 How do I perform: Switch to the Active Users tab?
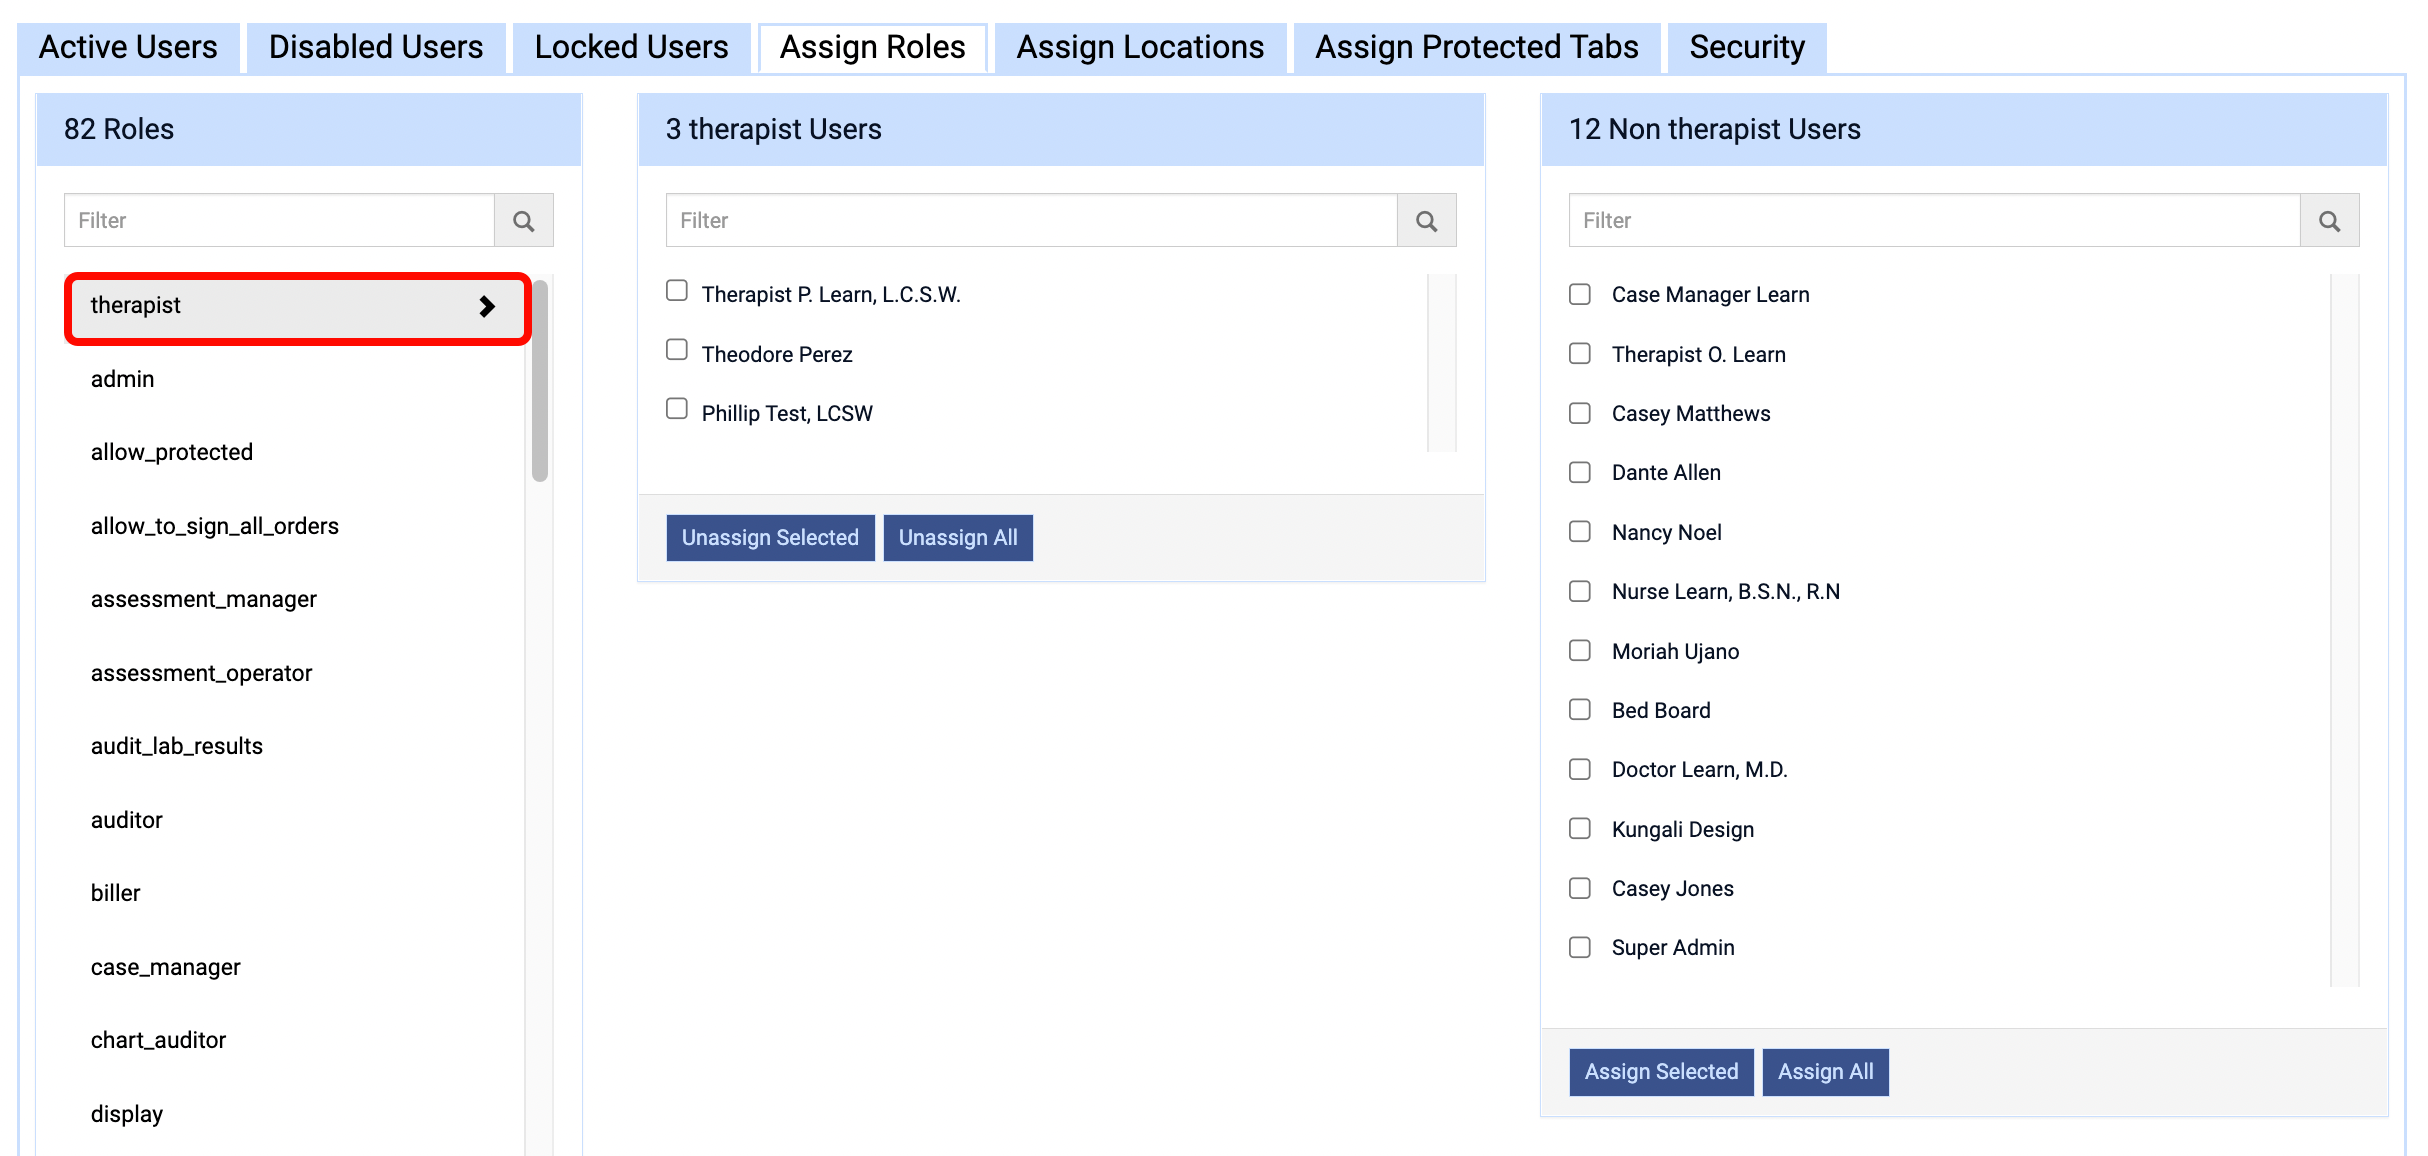tap(128, 47)
